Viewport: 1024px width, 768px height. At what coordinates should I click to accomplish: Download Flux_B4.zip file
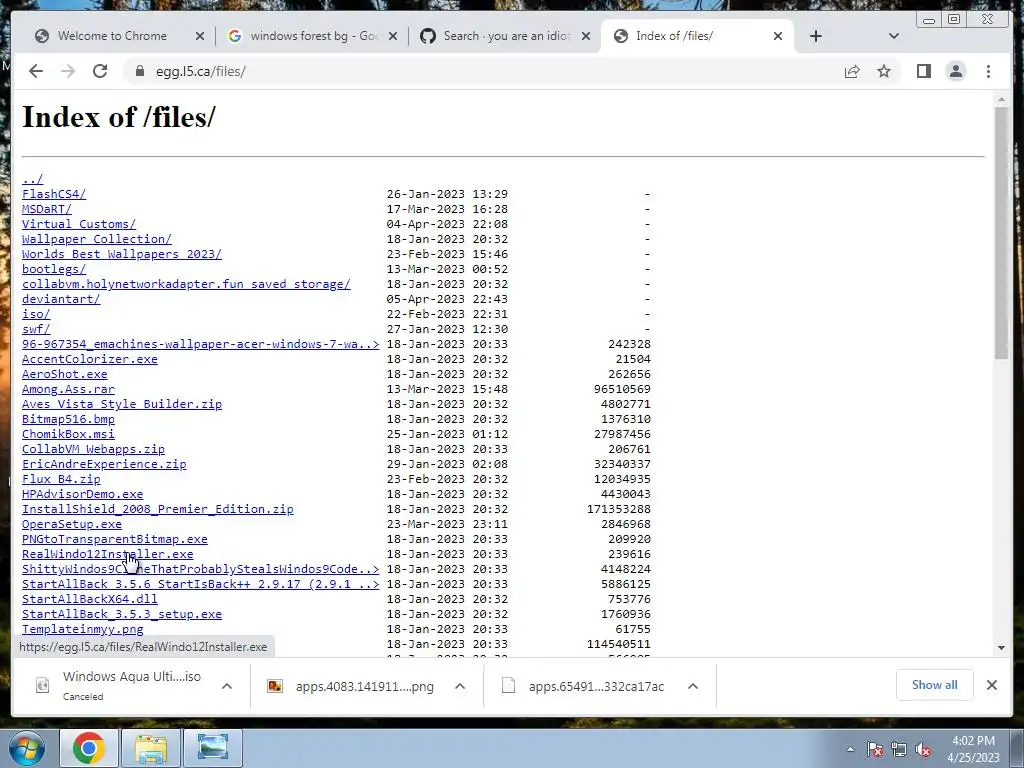pos(61,479)
